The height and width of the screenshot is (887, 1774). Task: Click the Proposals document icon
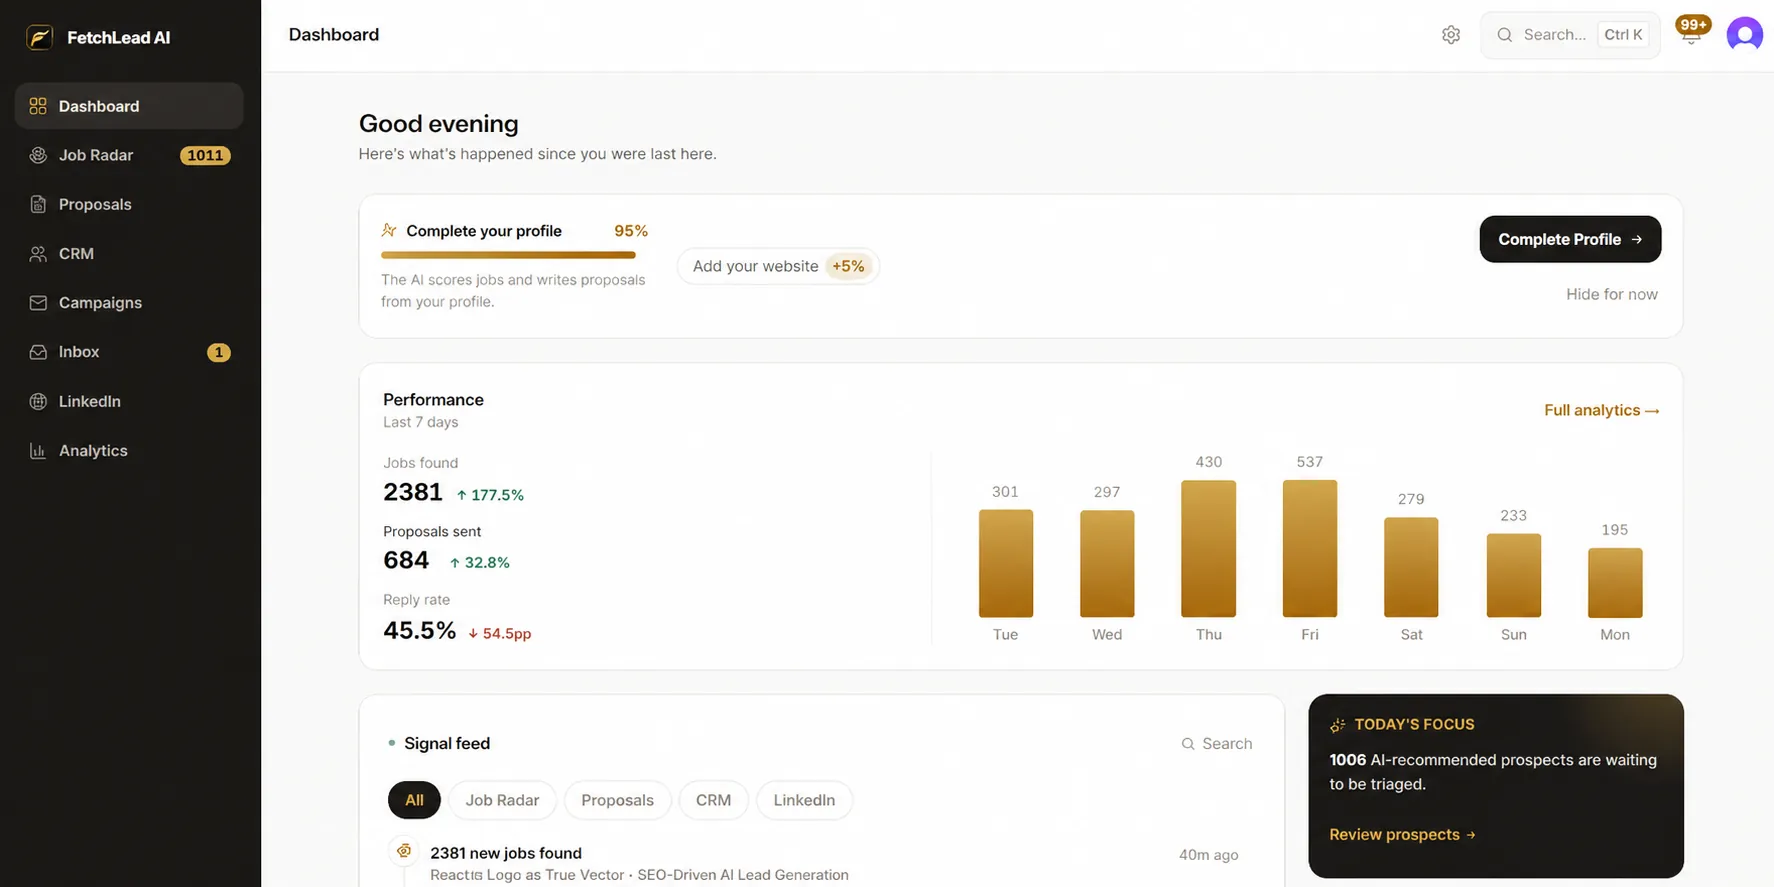[38, 204]
